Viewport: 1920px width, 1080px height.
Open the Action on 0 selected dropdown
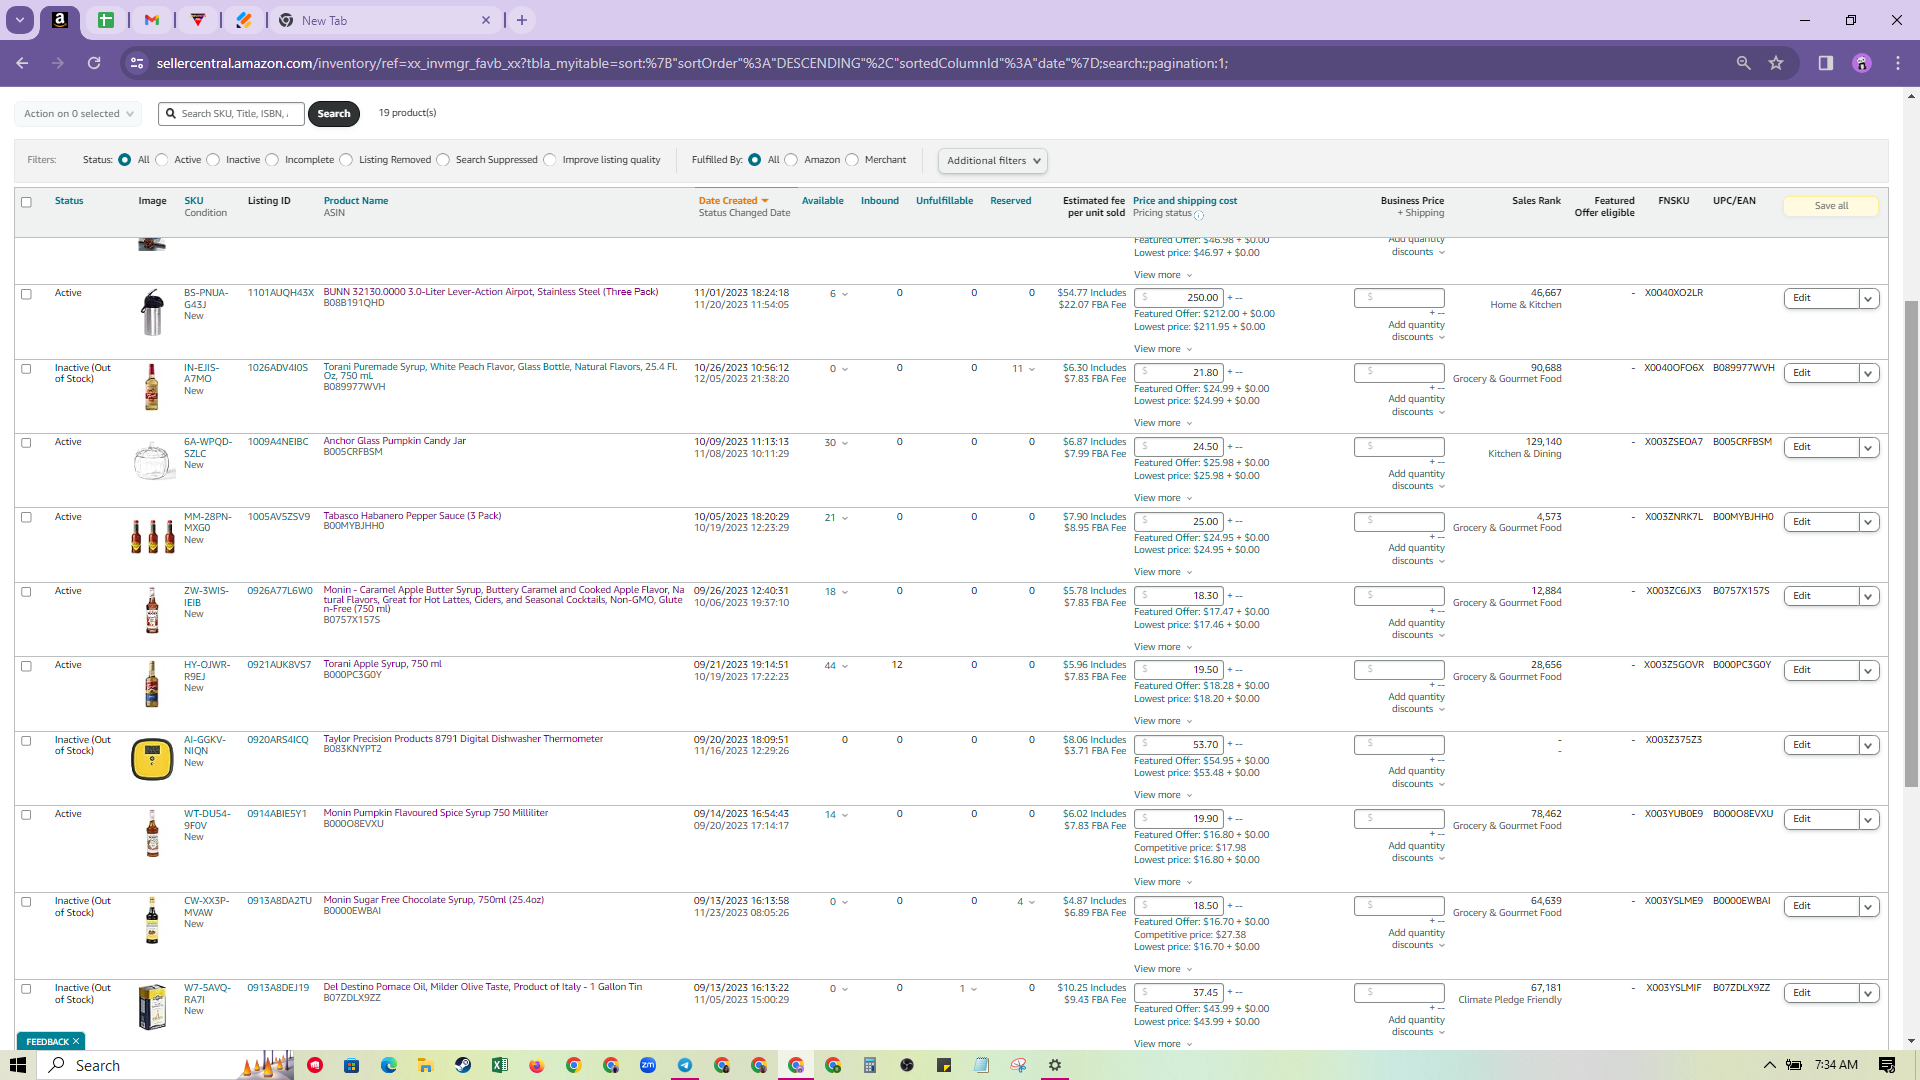(x=78, y=114)
